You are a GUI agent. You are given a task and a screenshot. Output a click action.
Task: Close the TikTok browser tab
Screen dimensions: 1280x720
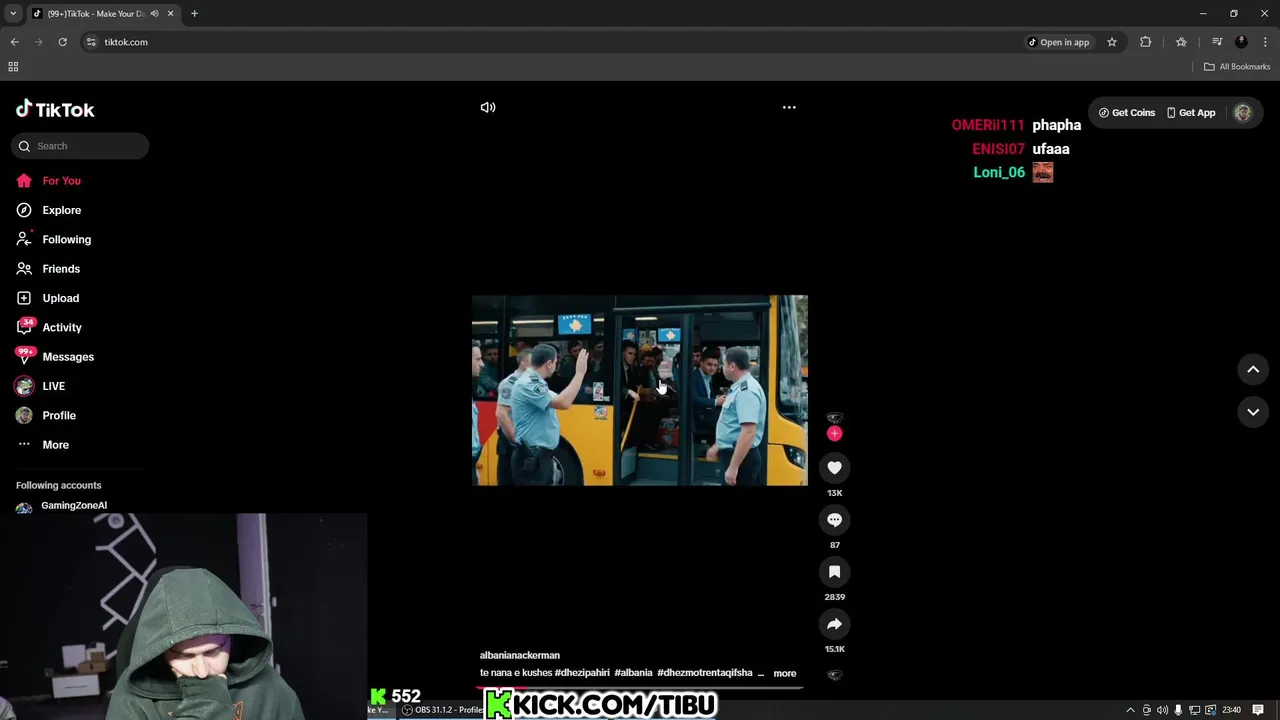pos(170,14)
